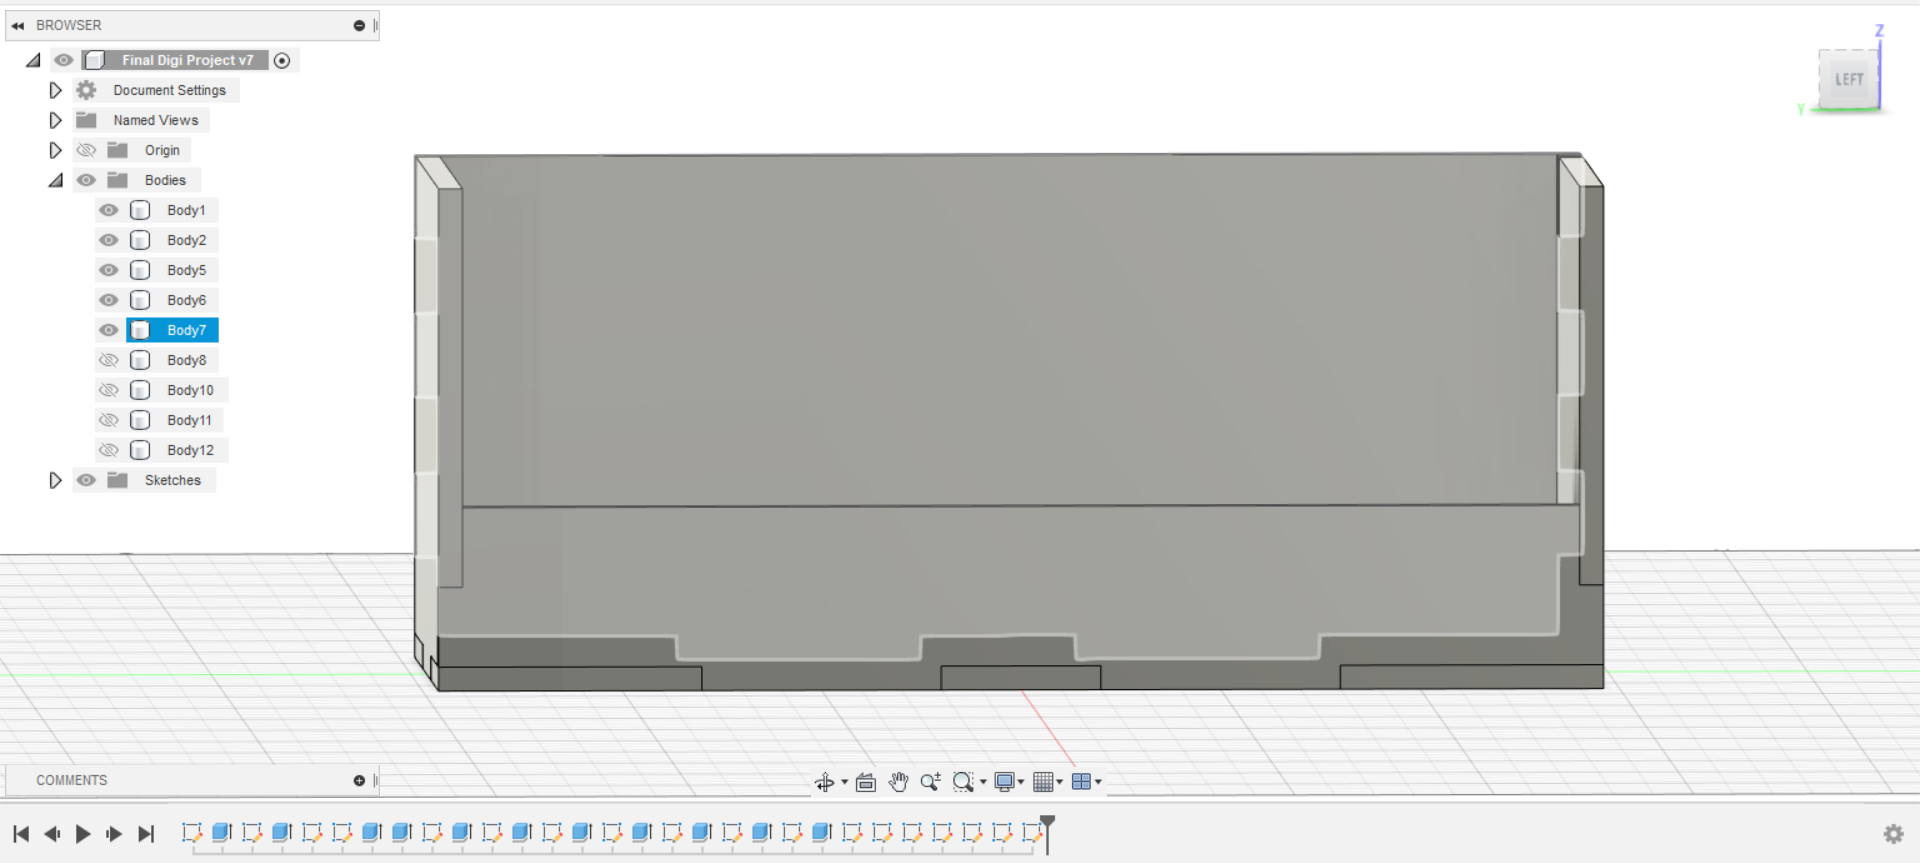Select the first sketch feature in timeline
Image resolution: width=1920 pixels, height=863 pixels.
click(192, 832)
